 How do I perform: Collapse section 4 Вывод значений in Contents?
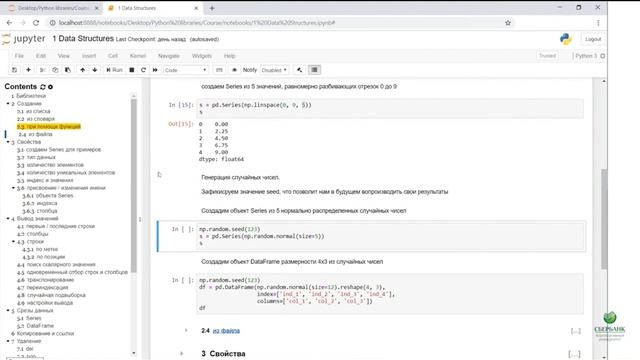[x=8, y=219]
